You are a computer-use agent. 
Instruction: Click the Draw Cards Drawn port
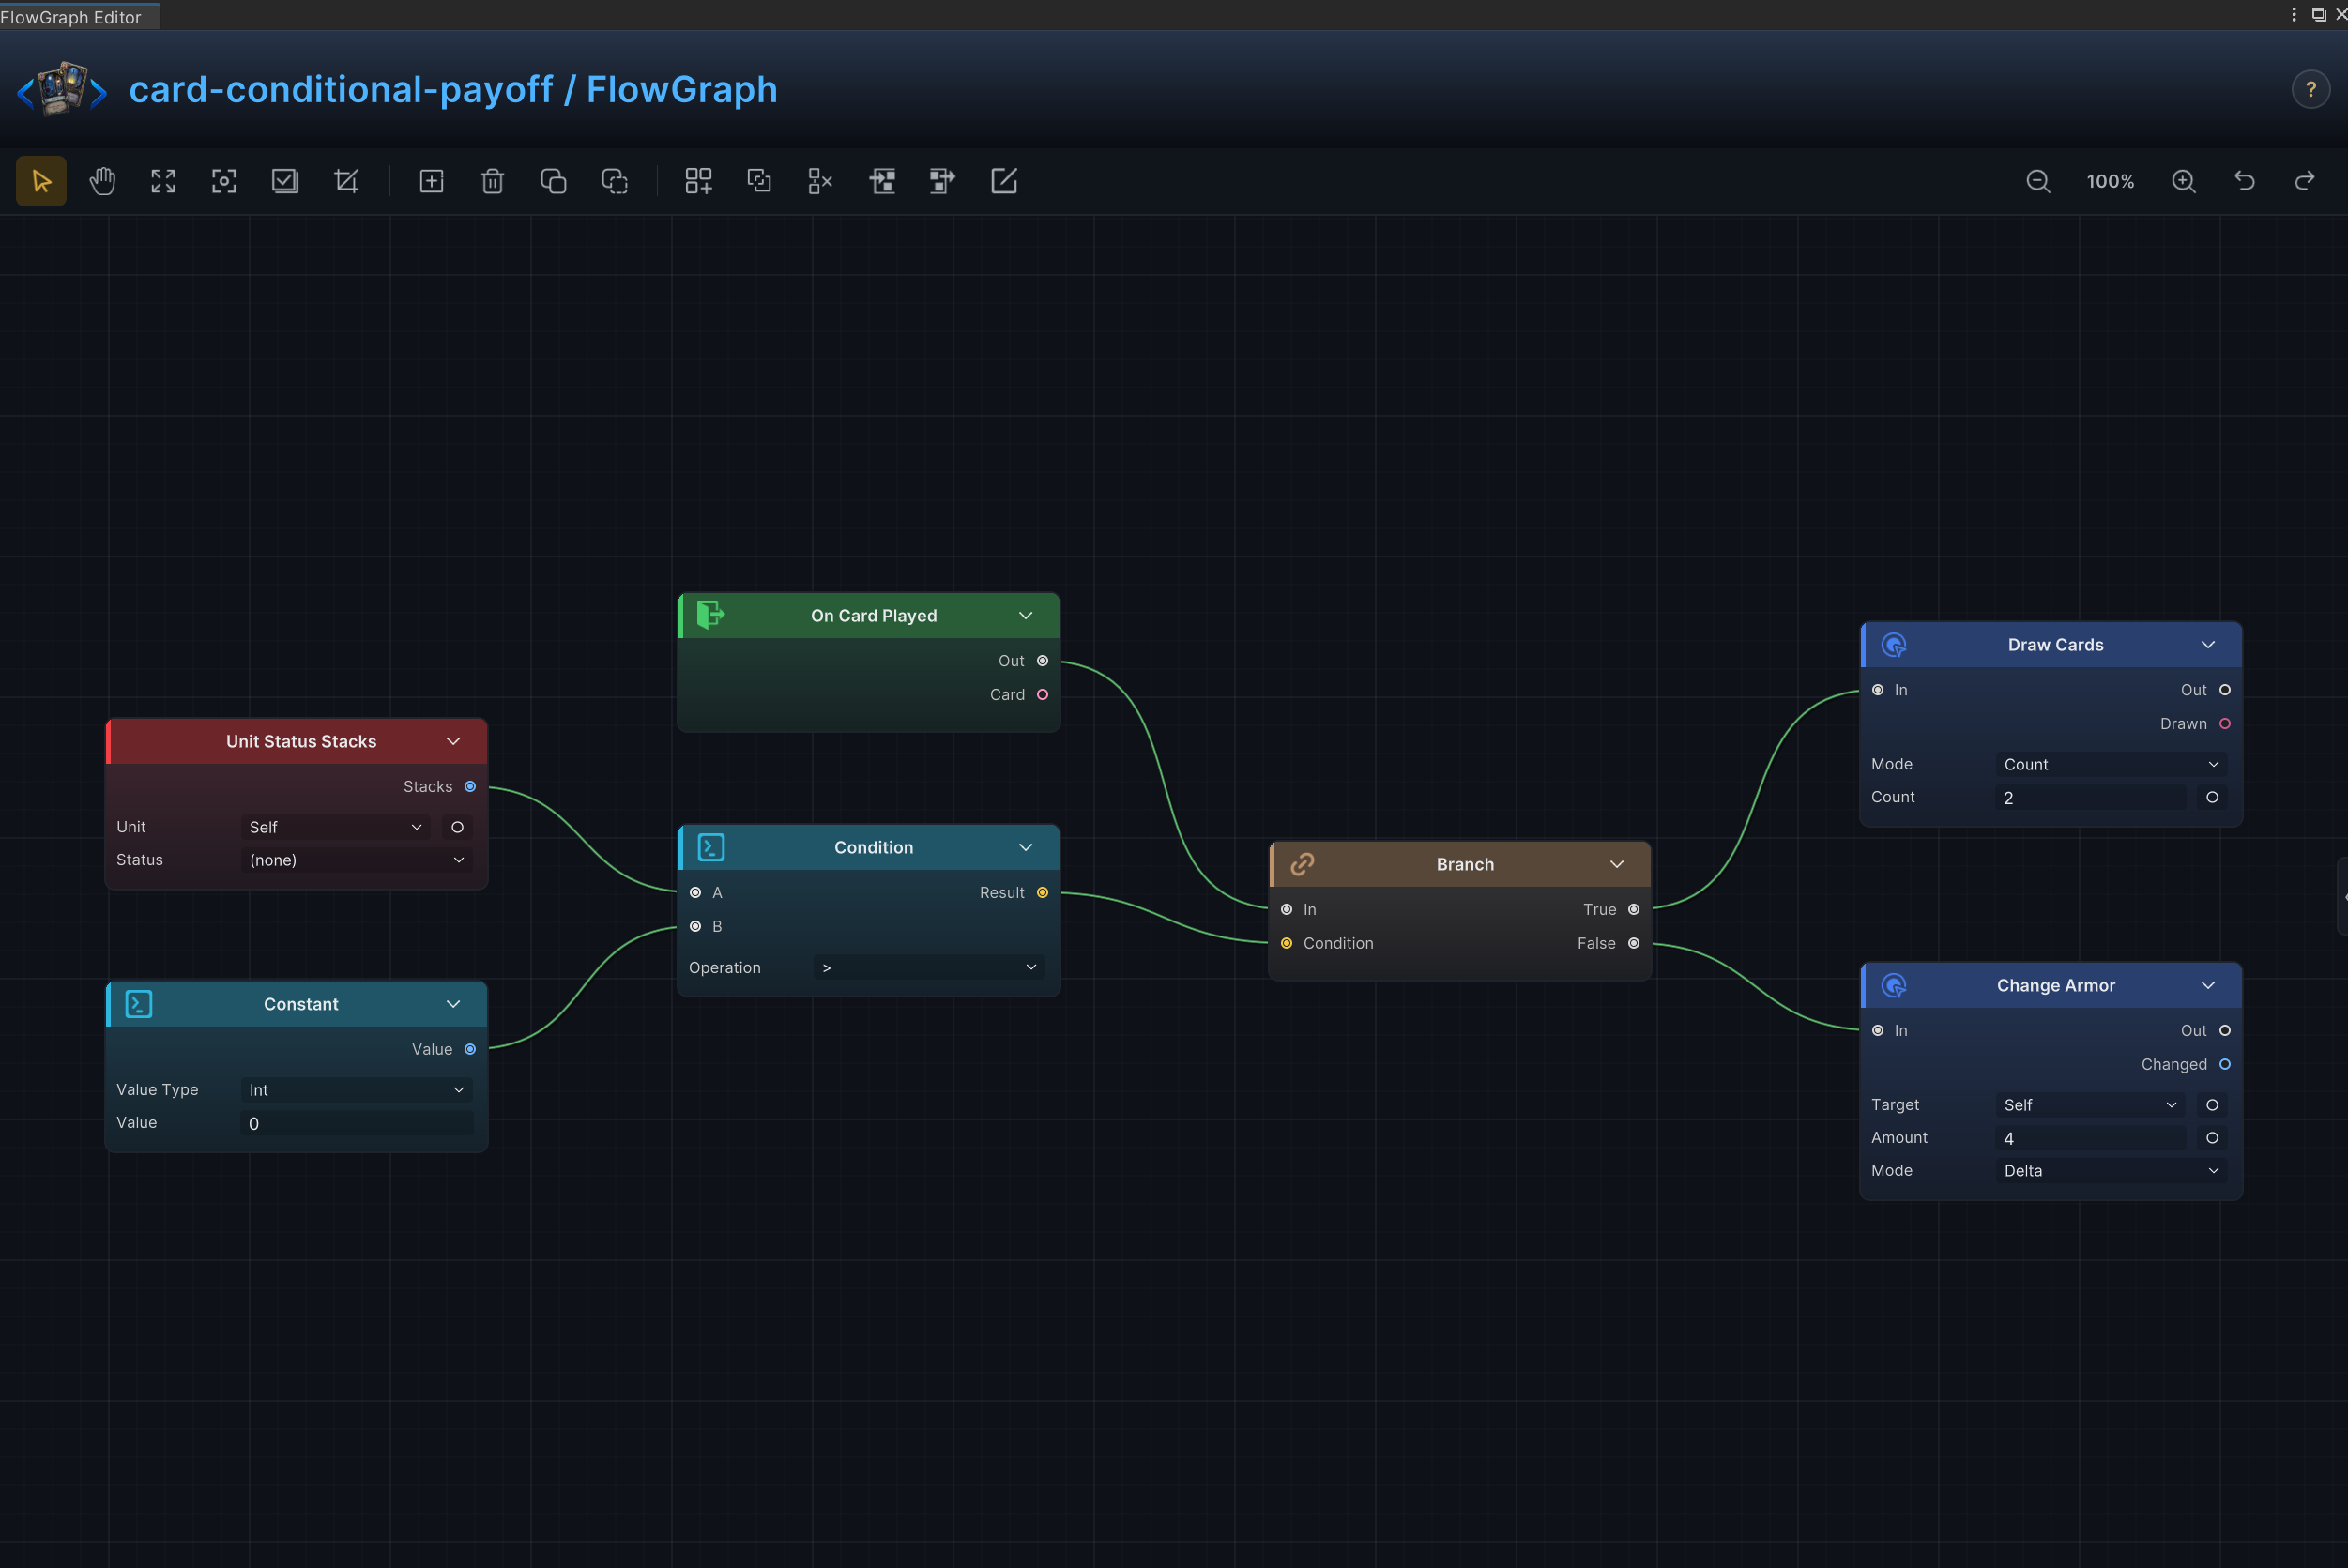click(x=2225, y=724)
